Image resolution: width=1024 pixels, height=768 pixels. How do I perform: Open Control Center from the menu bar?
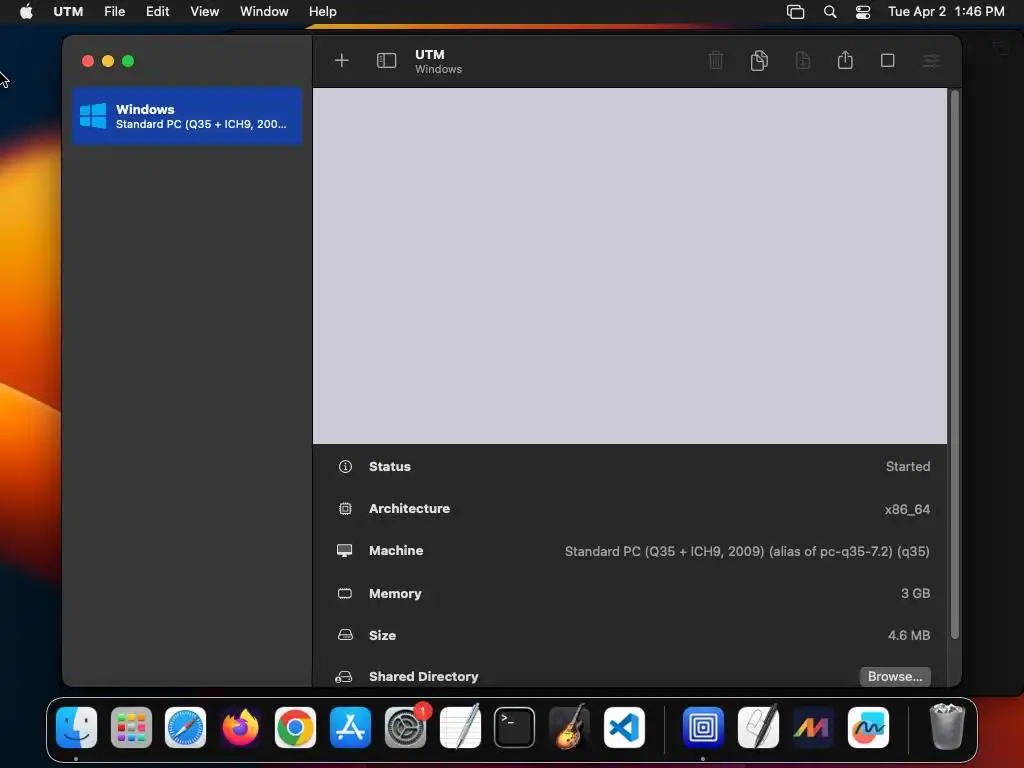coord(863,12)
